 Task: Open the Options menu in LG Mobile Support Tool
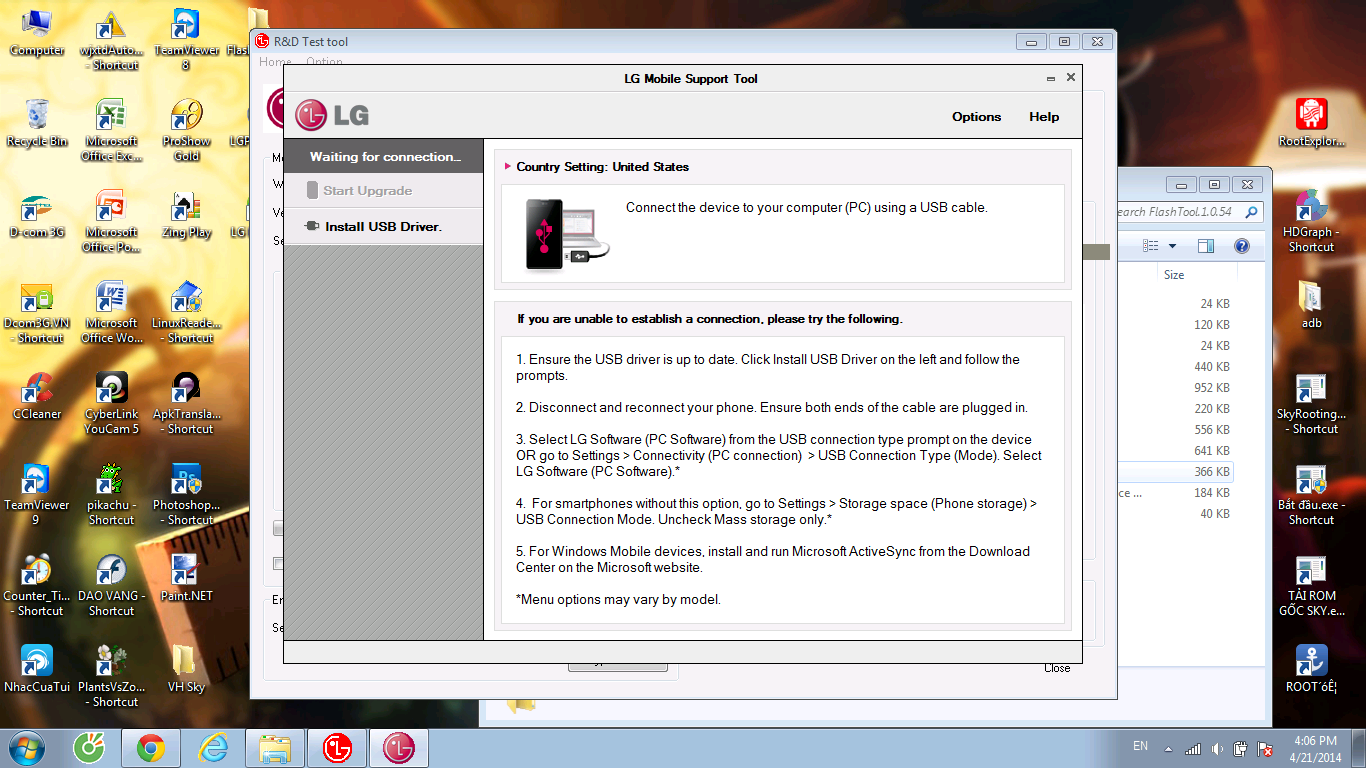click(976, 117)
